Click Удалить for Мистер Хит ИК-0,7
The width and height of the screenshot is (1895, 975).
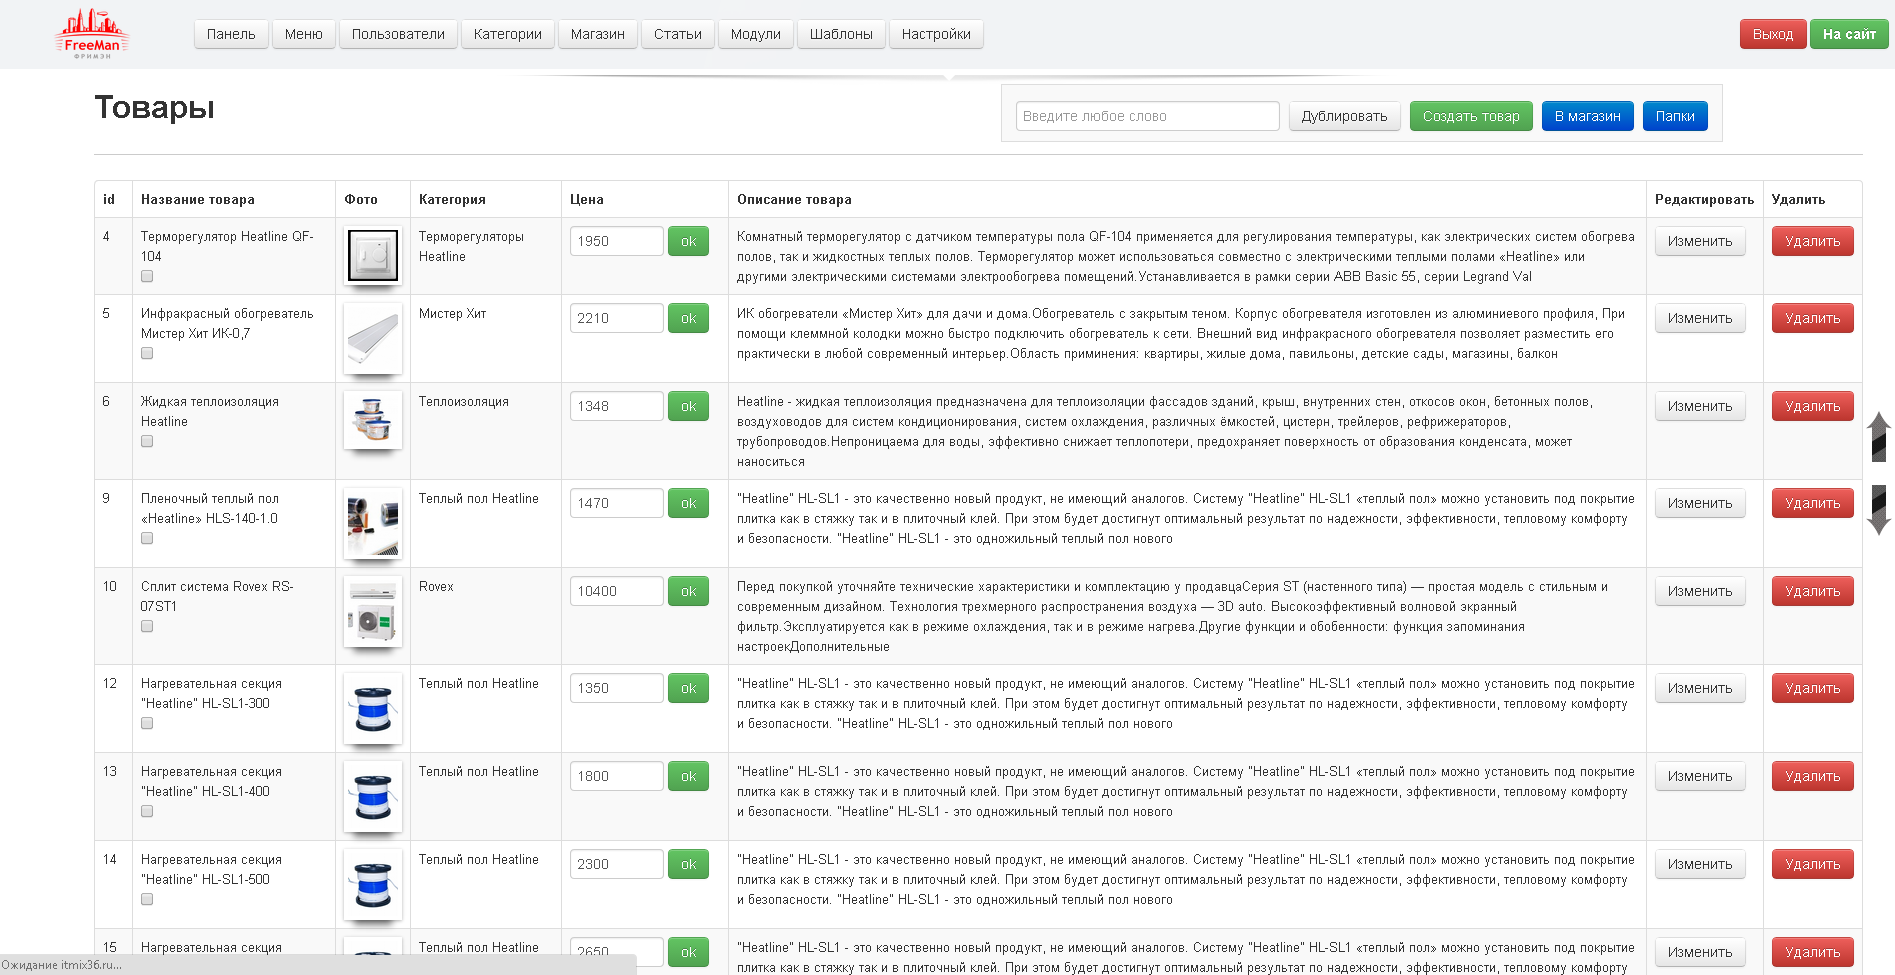coord(1812,318)
